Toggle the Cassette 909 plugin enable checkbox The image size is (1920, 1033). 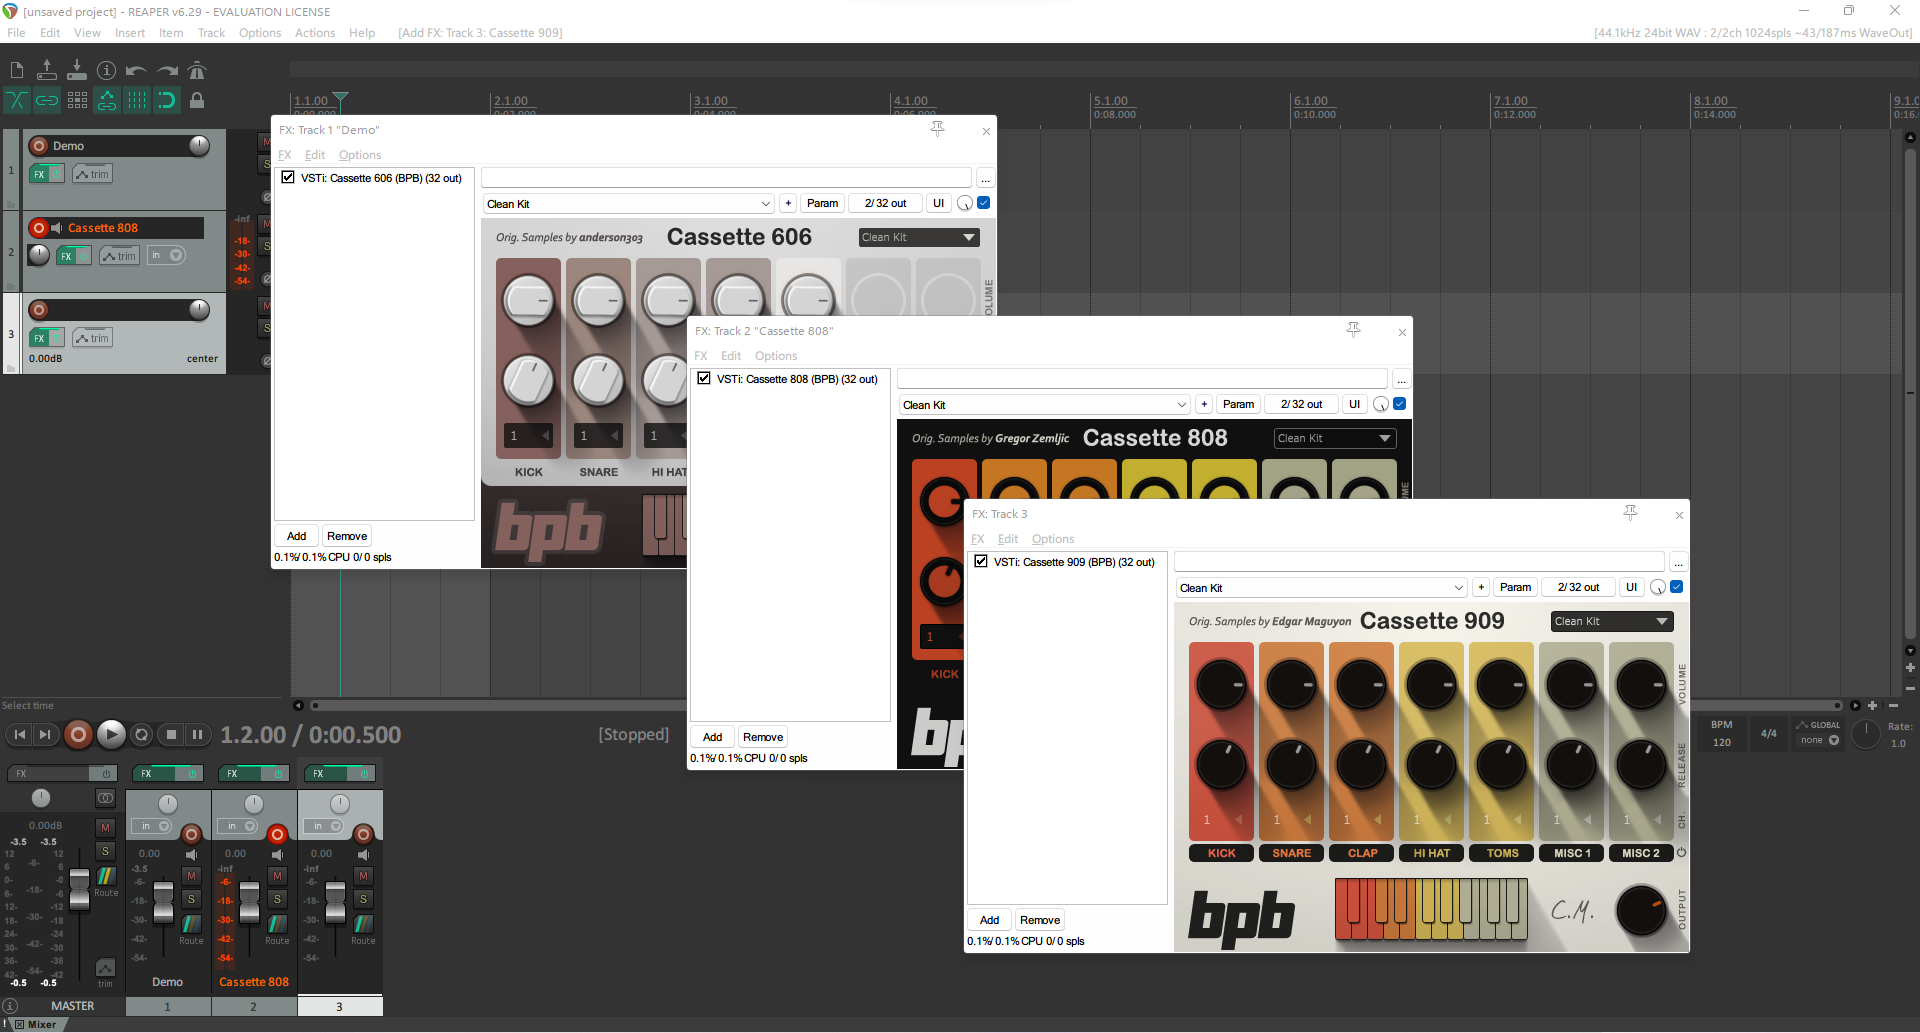(981, 561)
